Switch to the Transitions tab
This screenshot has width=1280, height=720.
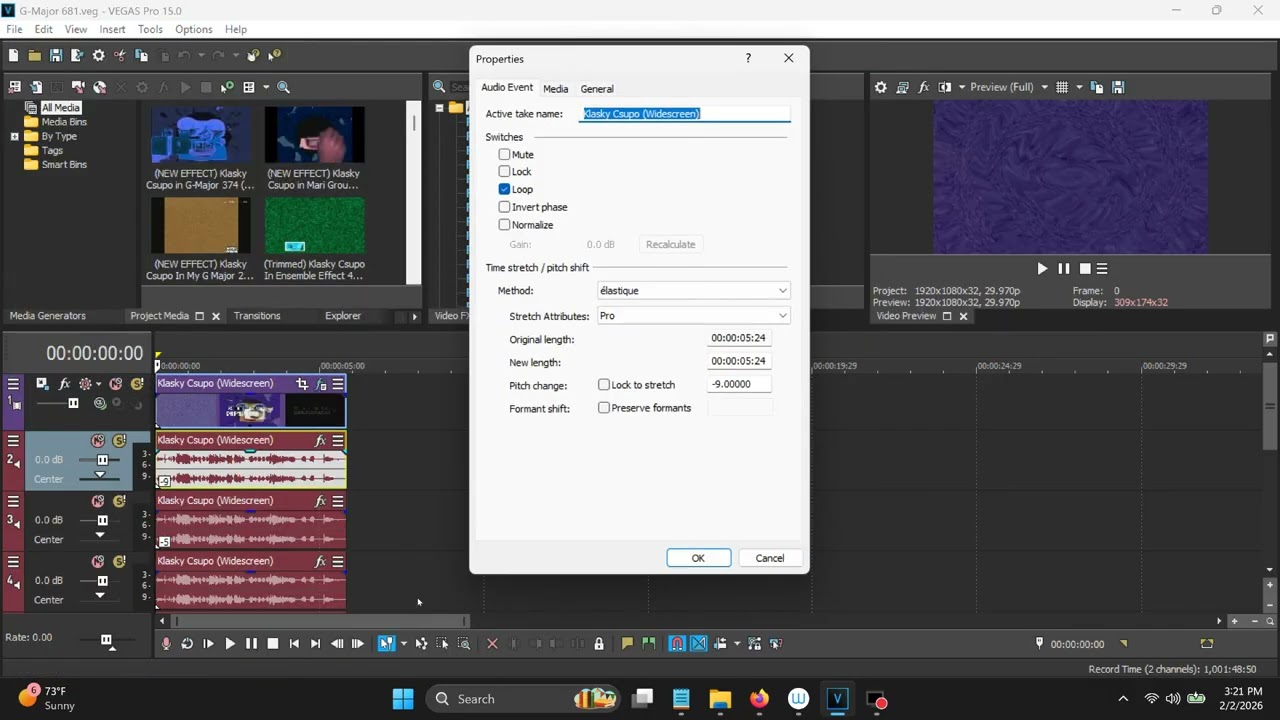tap(257, 316)
